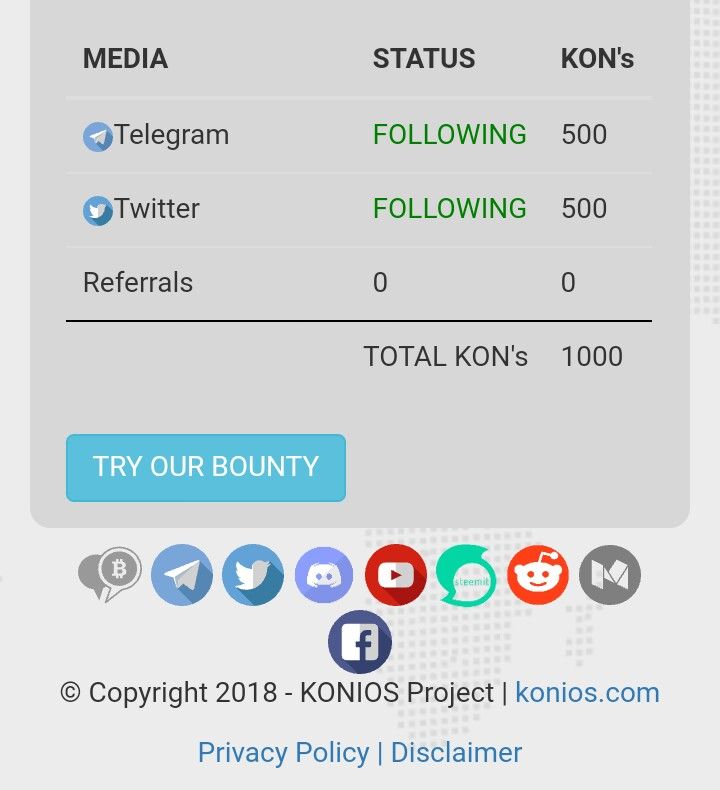
Task: Open the Steemit social icon
Action: click(x=466, y=575)
